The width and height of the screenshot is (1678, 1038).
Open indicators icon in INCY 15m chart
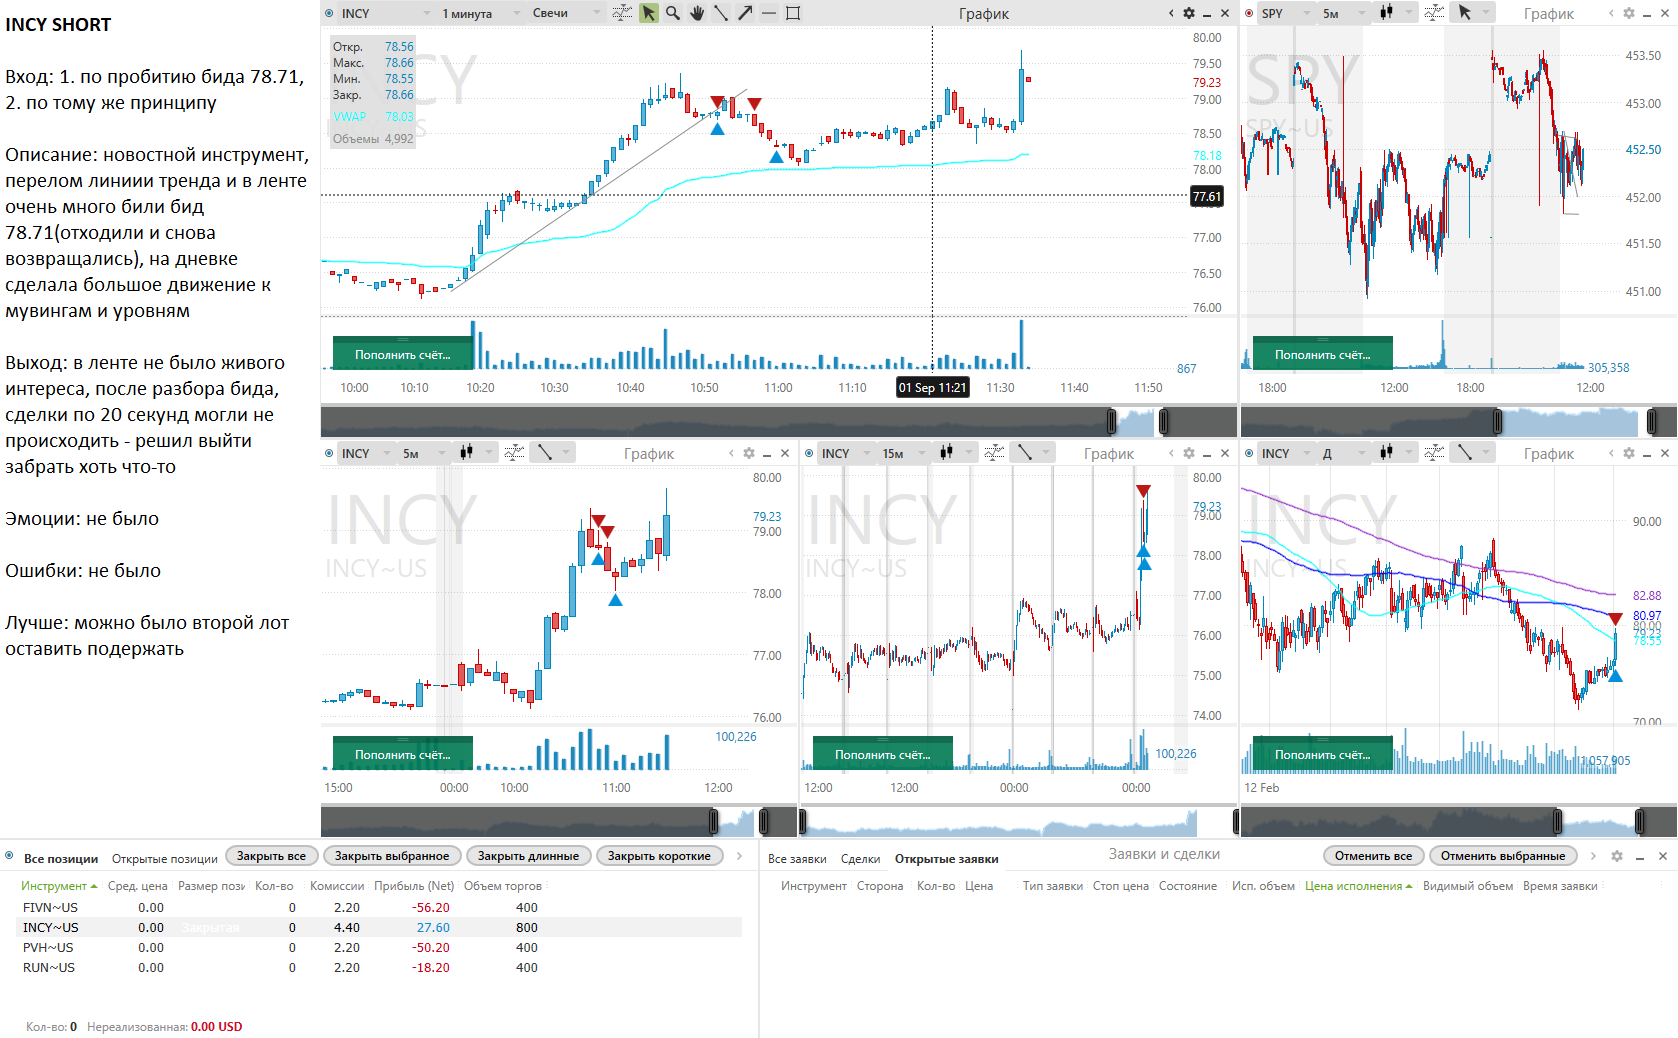(994, 453)
